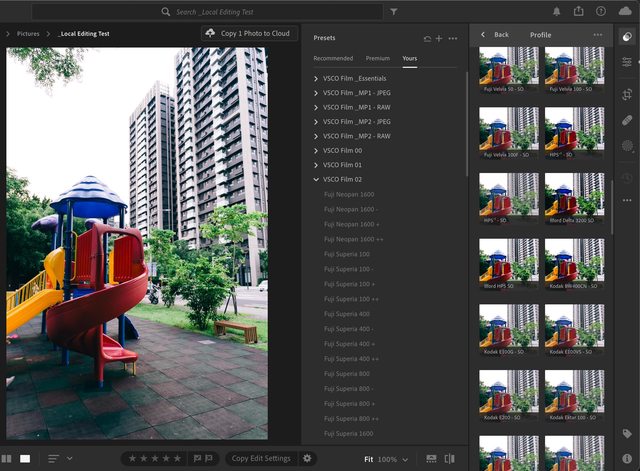Open the Keywords tag panel
The width and height of the screenshot is (640, 471).
[628, 435]
